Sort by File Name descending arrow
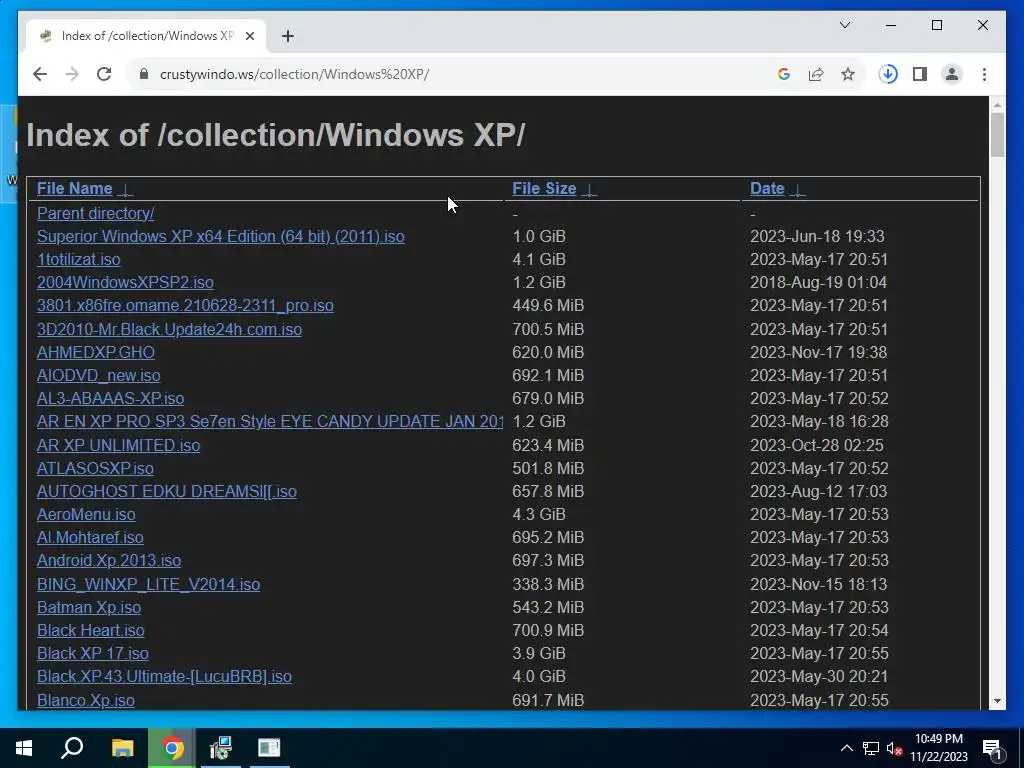The width and height of the screenshot is (1024, 768). 125,190
